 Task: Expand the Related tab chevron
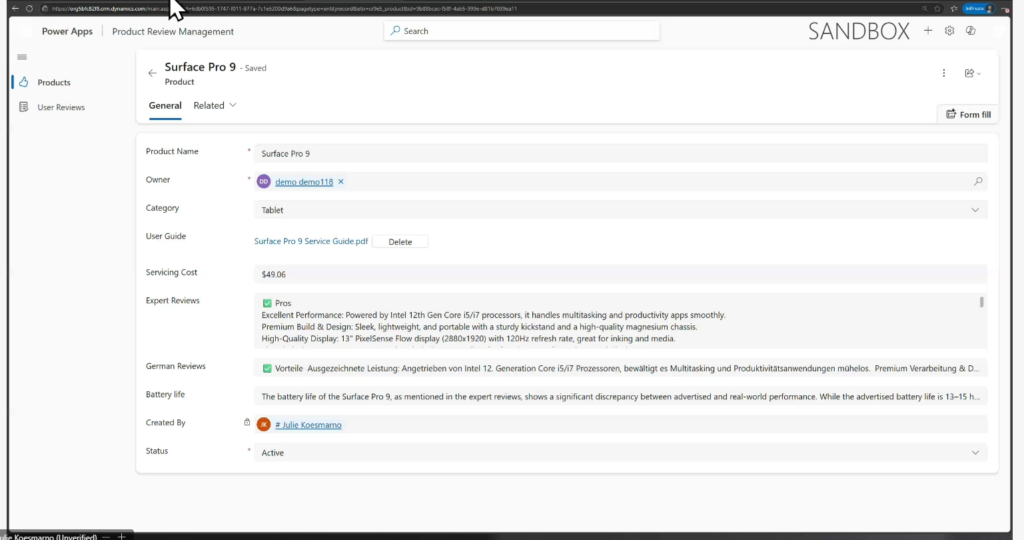tap(232, 105)
